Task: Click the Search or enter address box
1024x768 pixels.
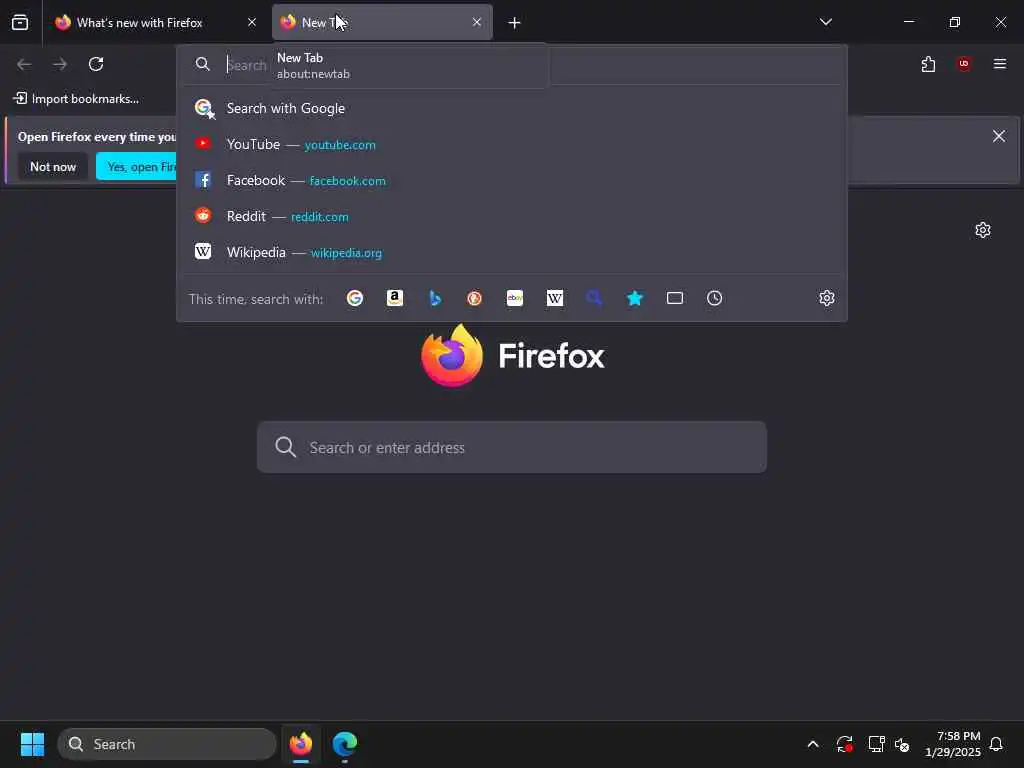Action: [511, 447]
